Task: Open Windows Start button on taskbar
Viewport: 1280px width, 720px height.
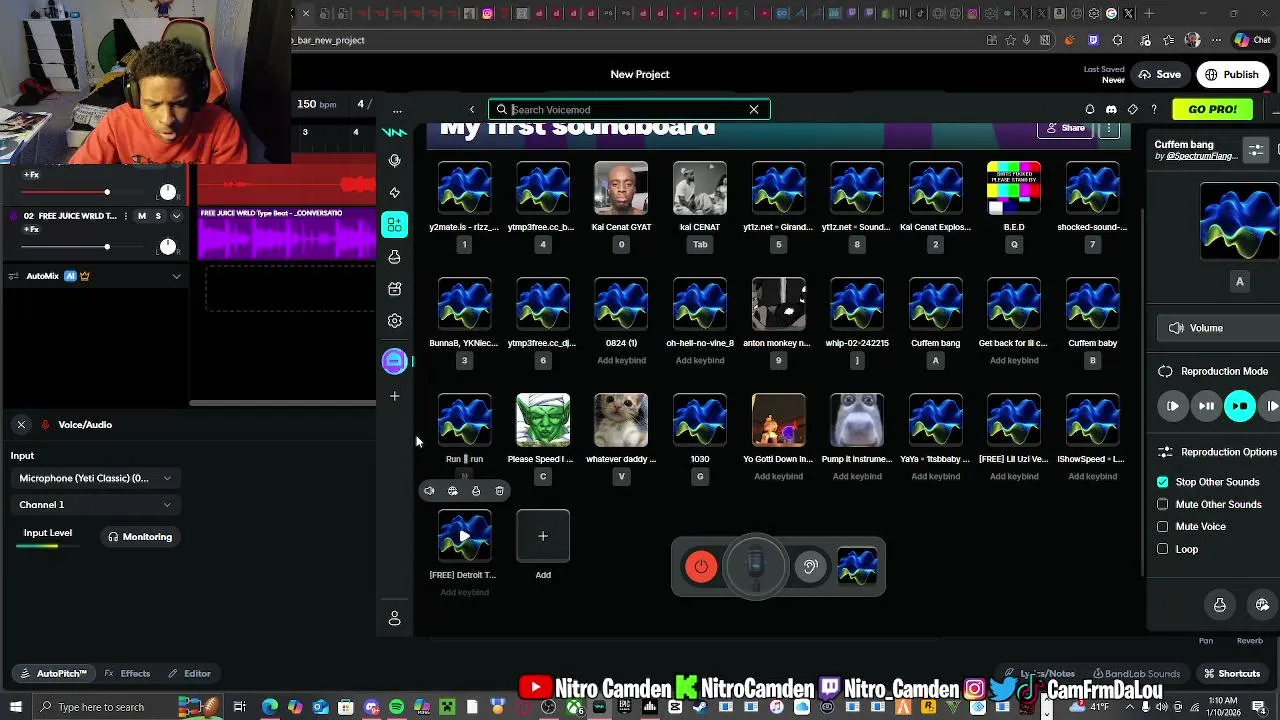Action: click(15, 707)
